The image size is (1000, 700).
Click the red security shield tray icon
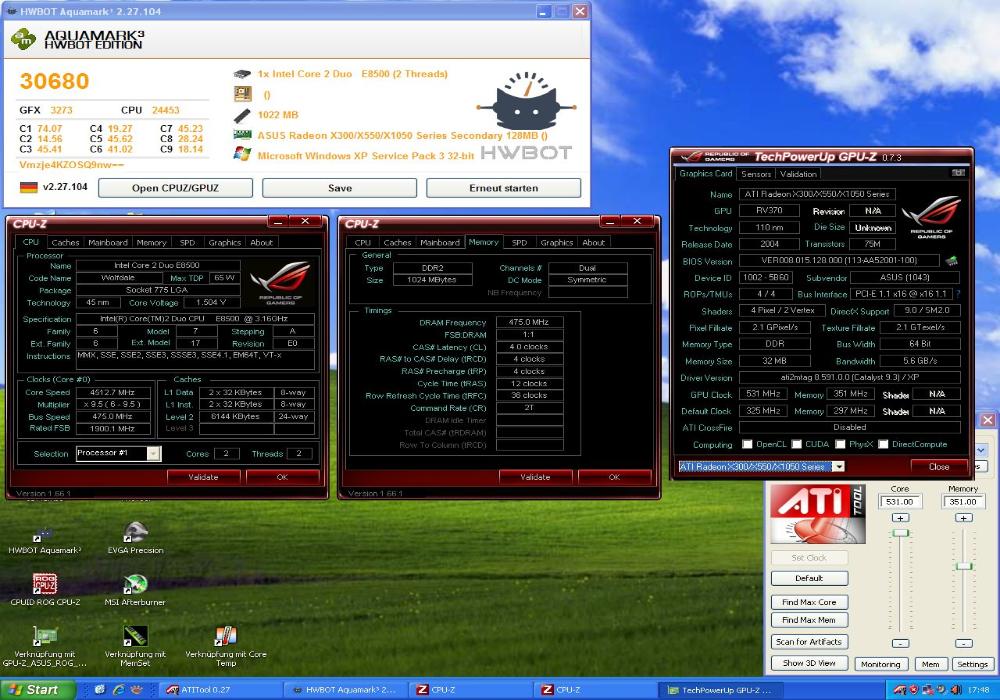[x=913, y=690]
